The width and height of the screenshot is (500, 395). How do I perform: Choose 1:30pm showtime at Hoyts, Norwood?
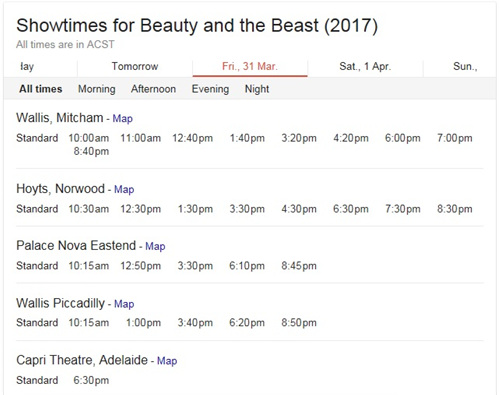coord(195,209)
